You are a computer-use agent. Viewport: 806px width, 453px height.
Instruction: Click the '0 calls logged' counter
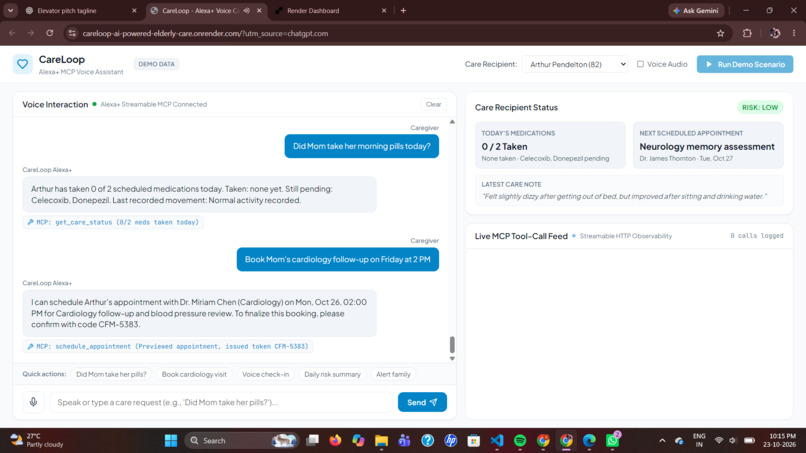click(757, 236)
